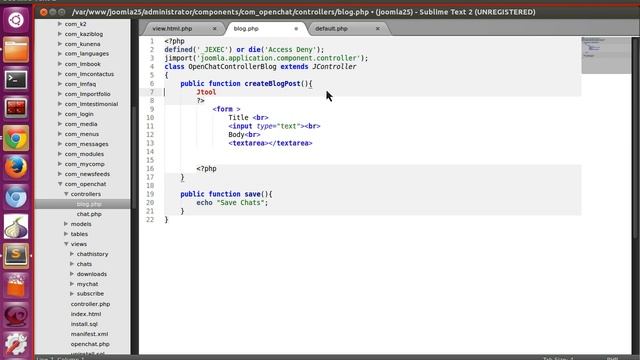Expand com_login folder arrow
640x360 pixels.
click(x=60, y=114)
